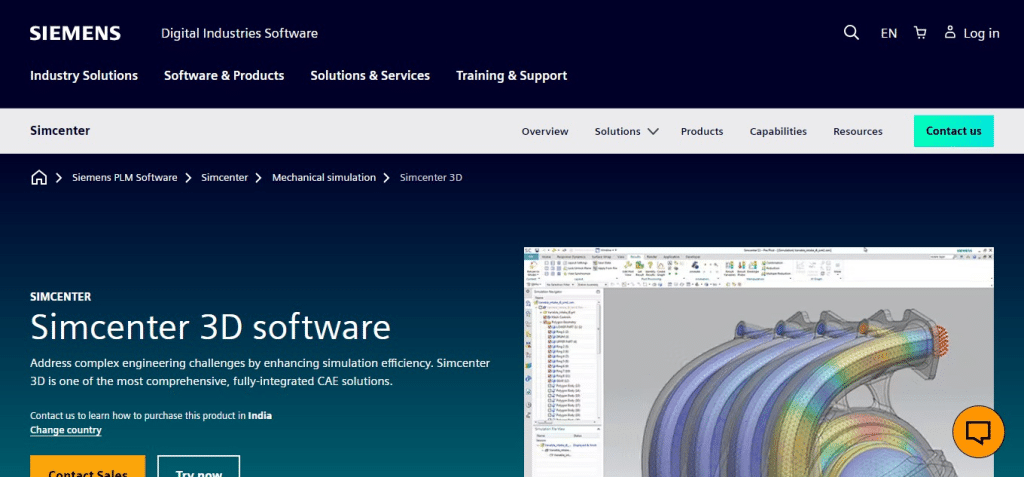Click the Simcenter section title
Viewport: 1024px width, 477px height.
60,131
